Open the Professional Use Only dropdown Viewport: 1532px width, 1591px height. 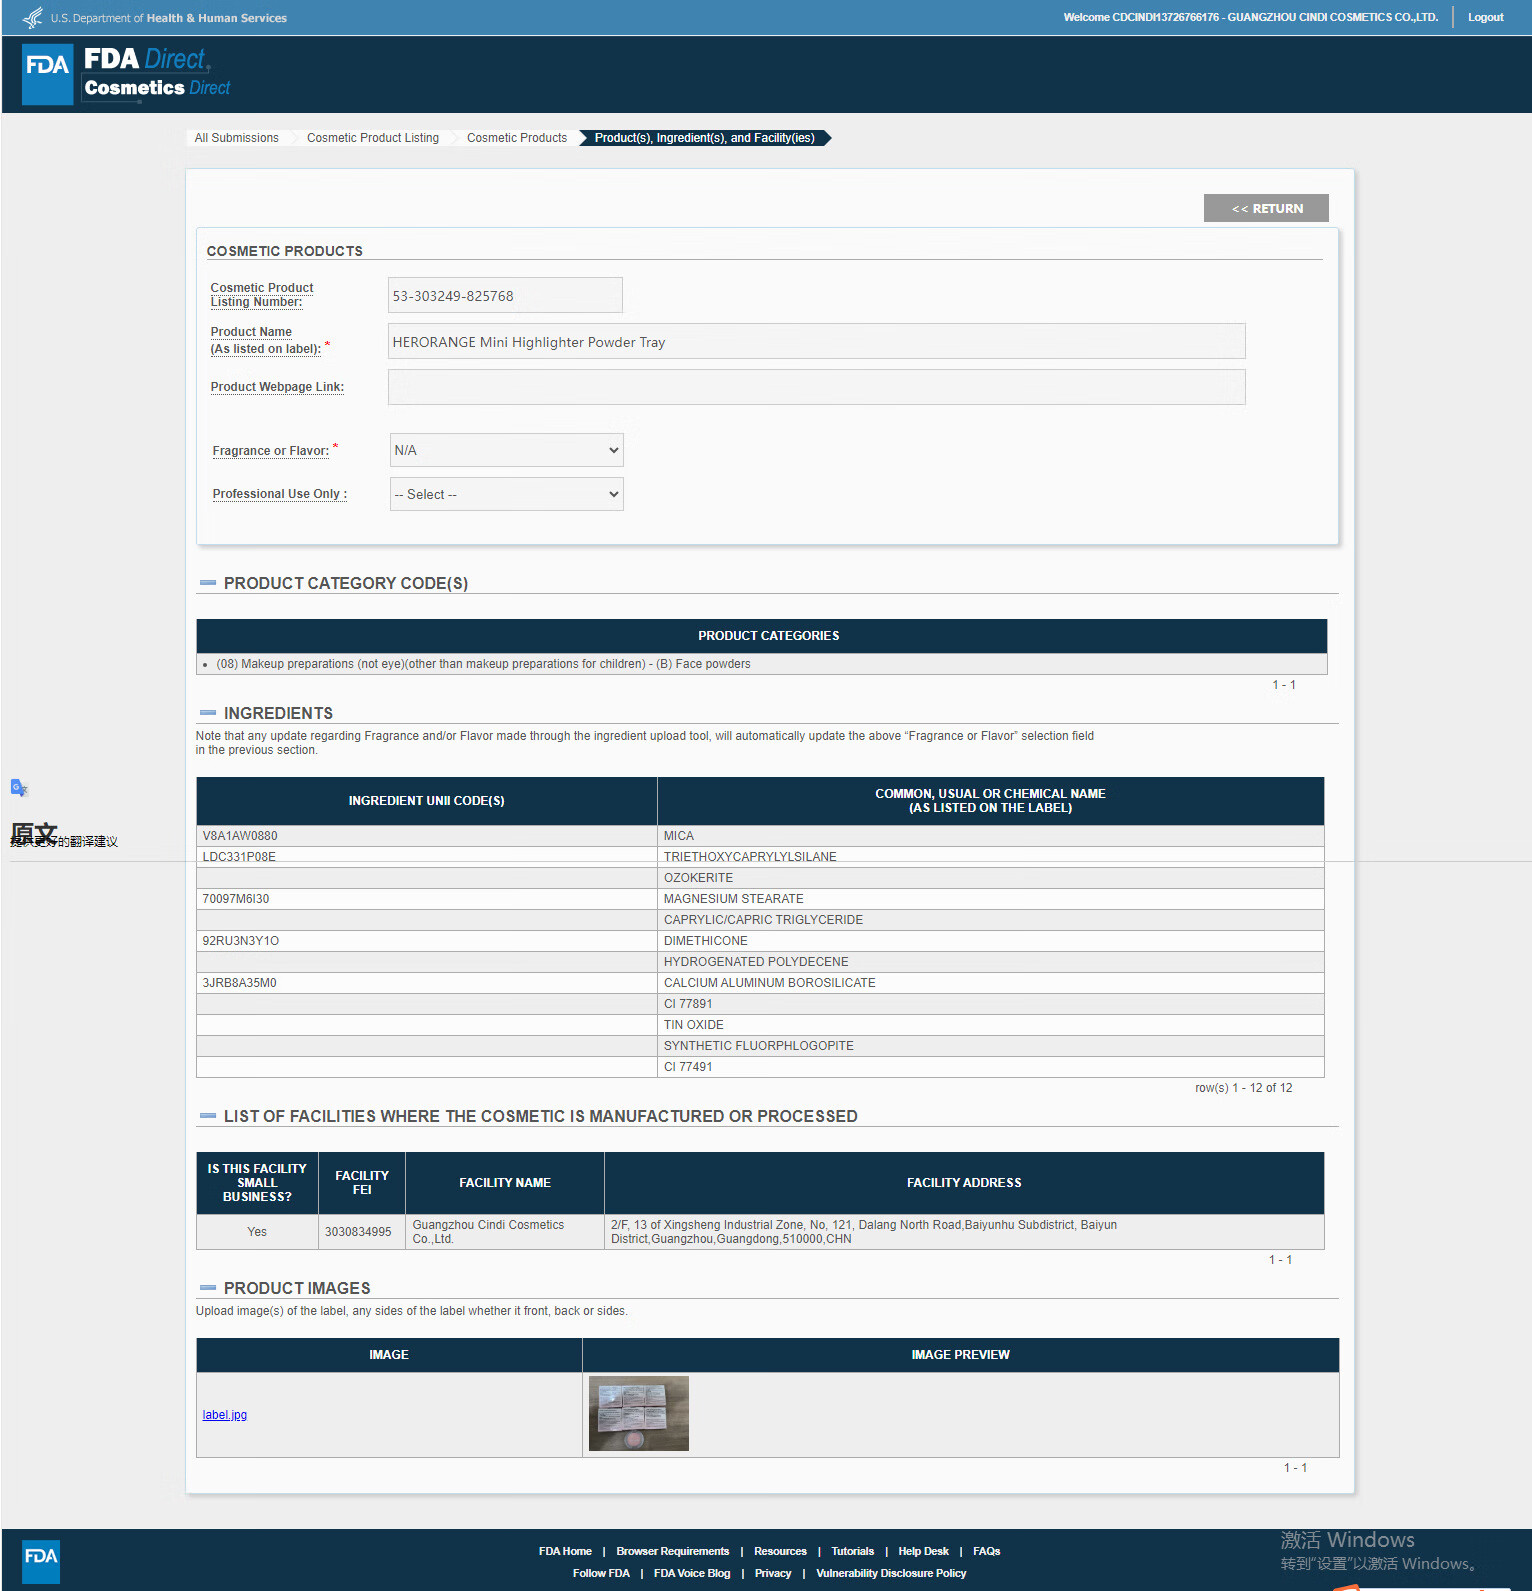506,494
